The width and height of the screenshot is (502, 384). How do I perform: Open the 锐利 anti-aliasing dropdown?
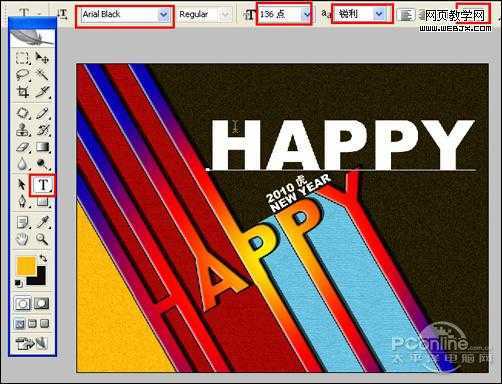tap(379, 14)
